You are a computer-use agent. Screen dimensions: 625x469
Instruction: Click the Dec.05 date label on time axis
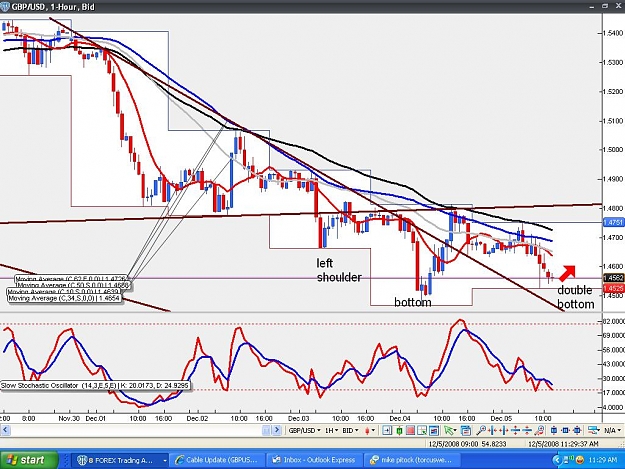coord(501,418)
